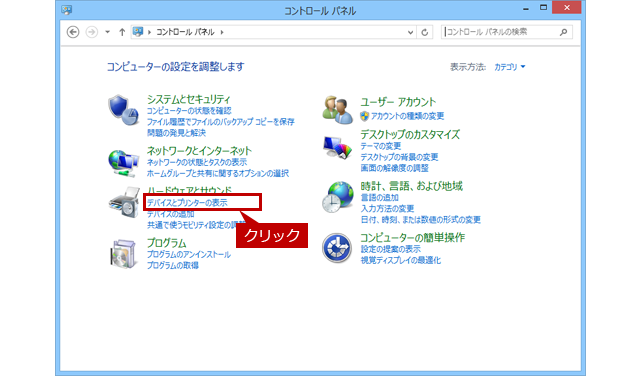The height and width of the screenshot is (376, 640).
Task: Click the Refresh button beside address bar
Action: click(424, 32)
